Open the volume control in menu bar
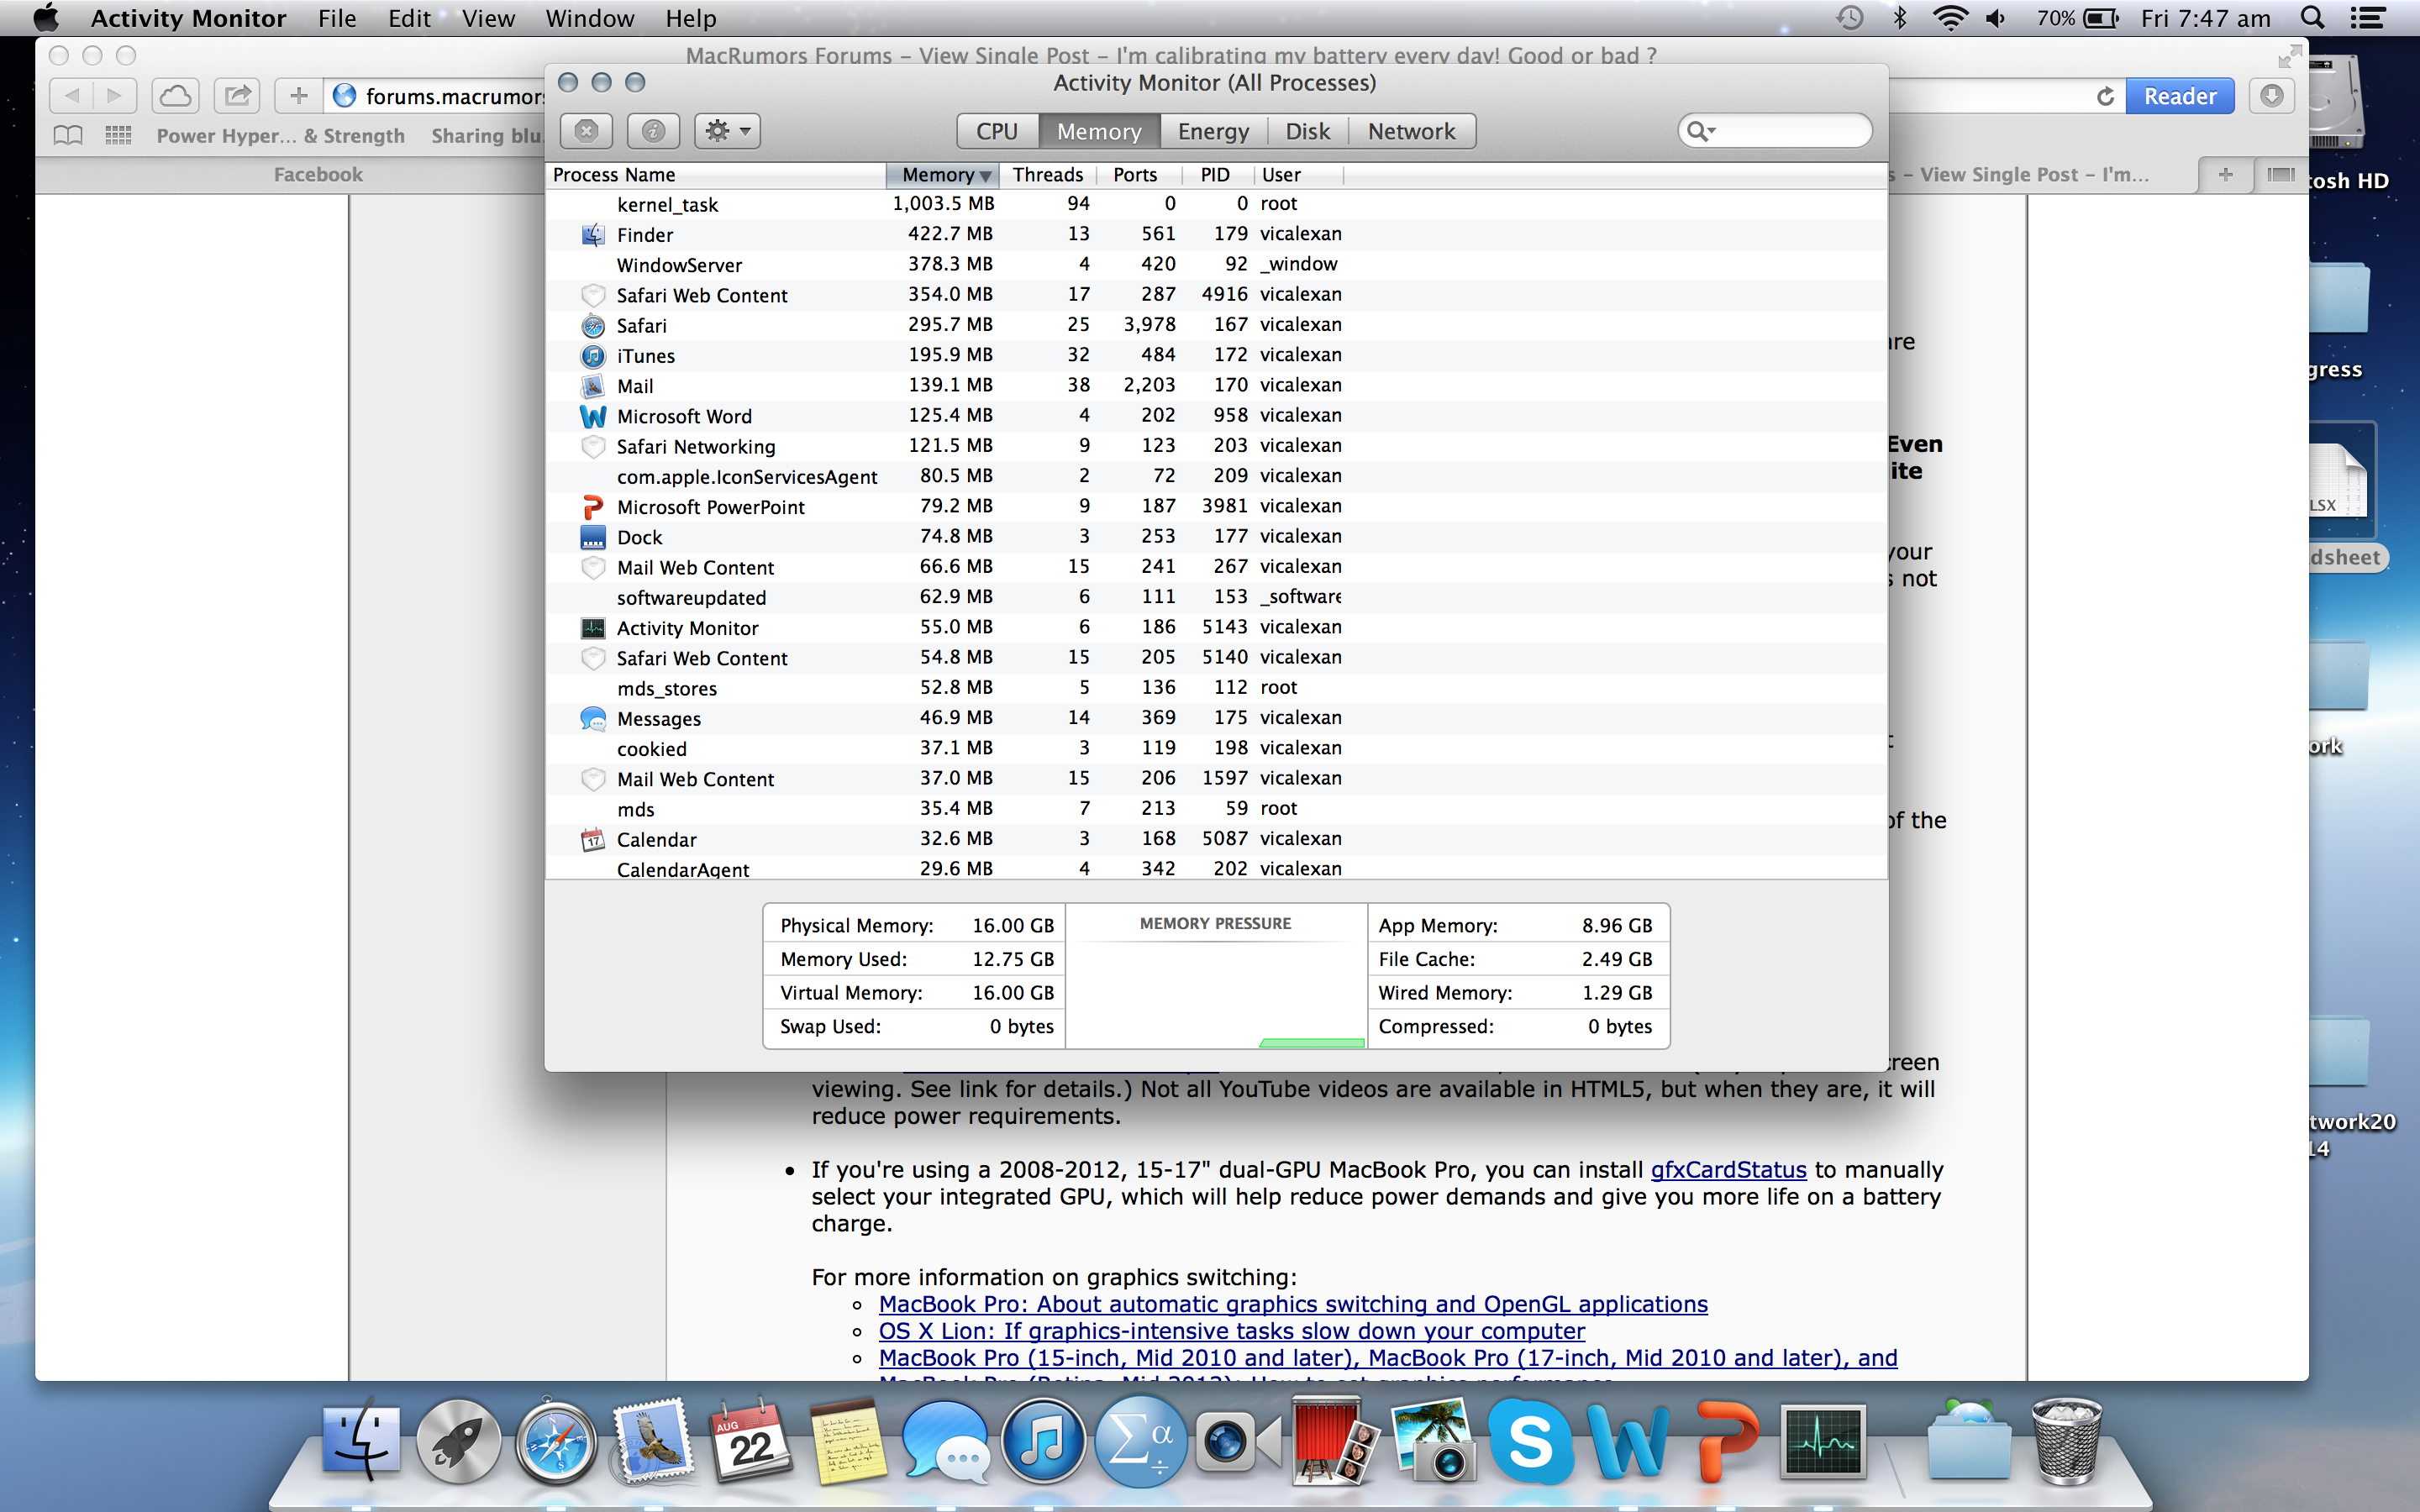The width and height of the screenshot is (2420, 1512). 1996,18
